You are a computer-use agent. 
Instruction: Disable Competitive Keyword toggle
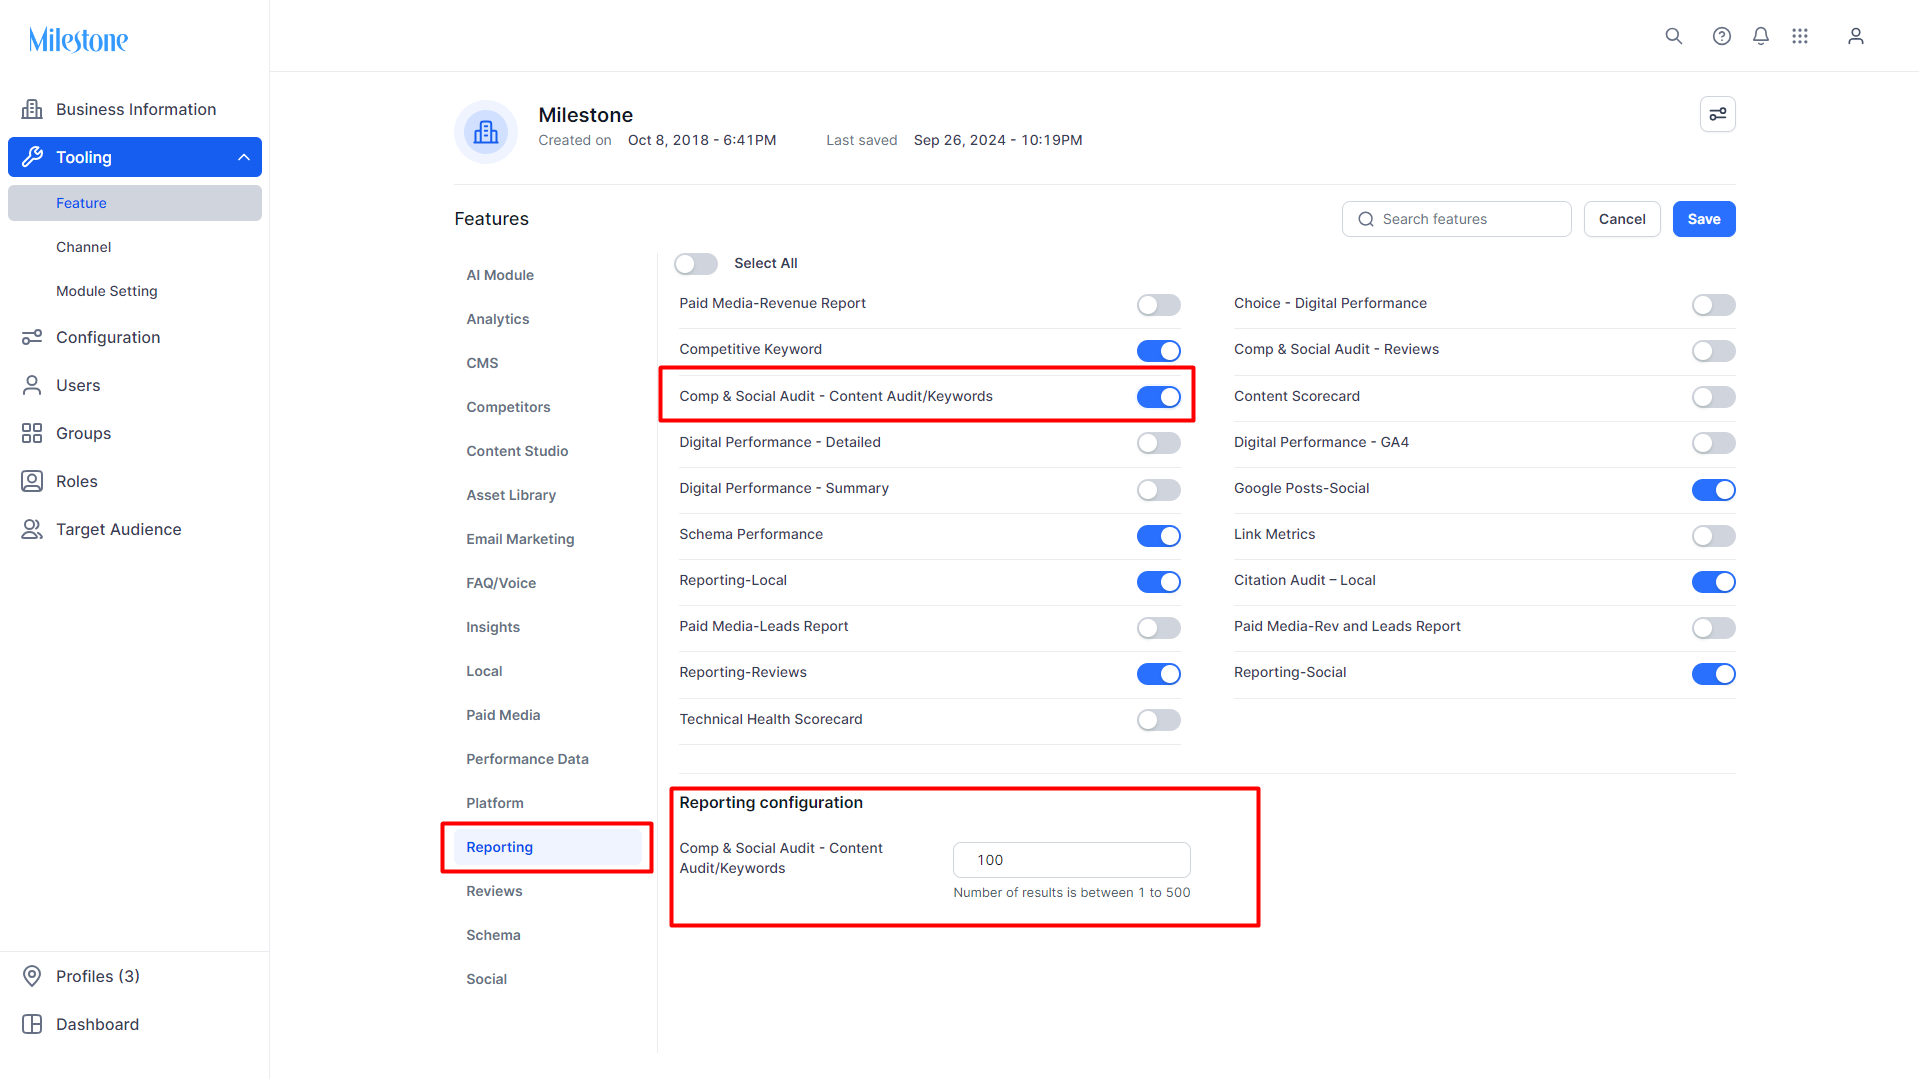click(1159, 350)
